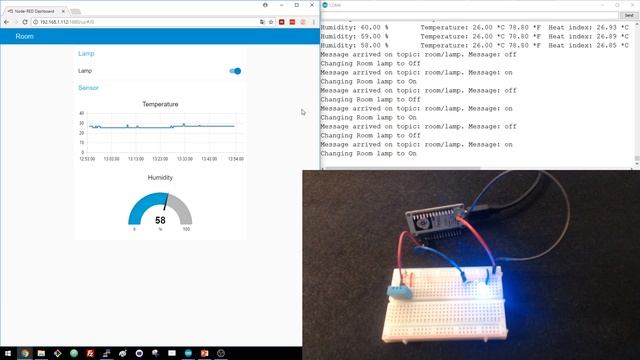Open the orange PowerPoint-style taskbar icon
The height and width of the screenshot is (360, 640).
pyautogui.click(x=204, y=353)
